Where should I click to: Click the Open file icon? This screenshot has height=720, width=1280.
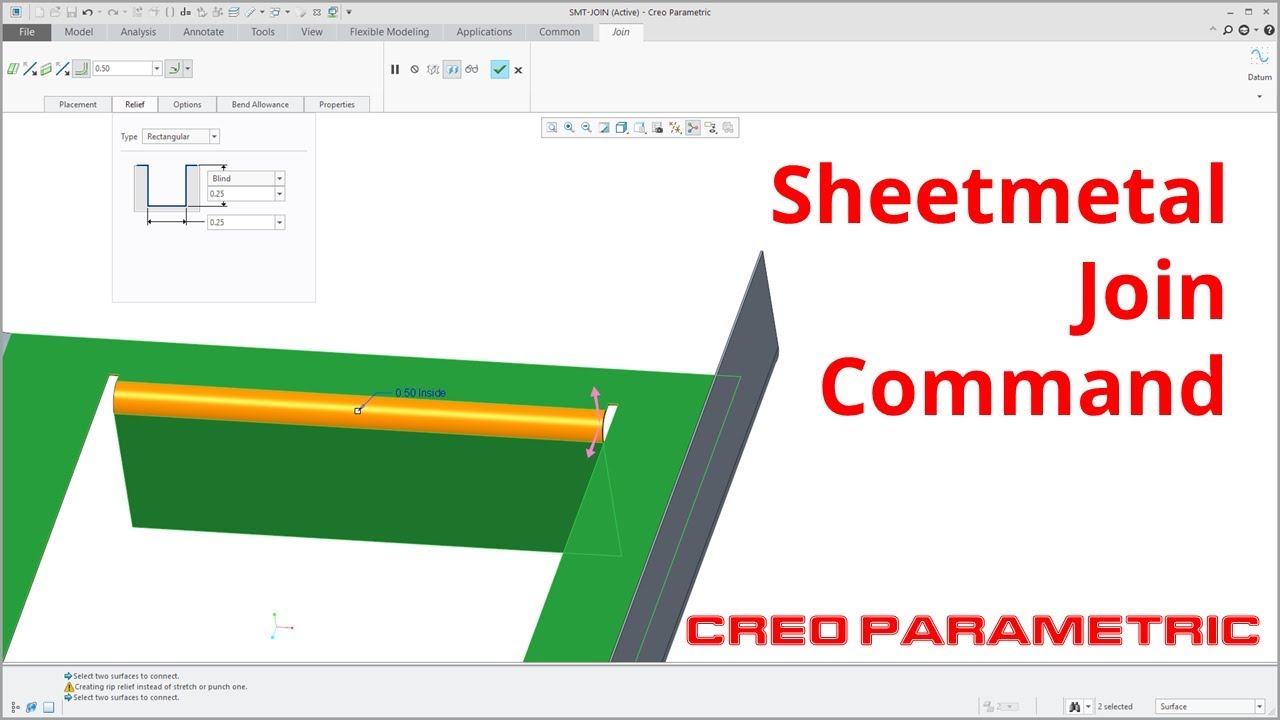55,12
